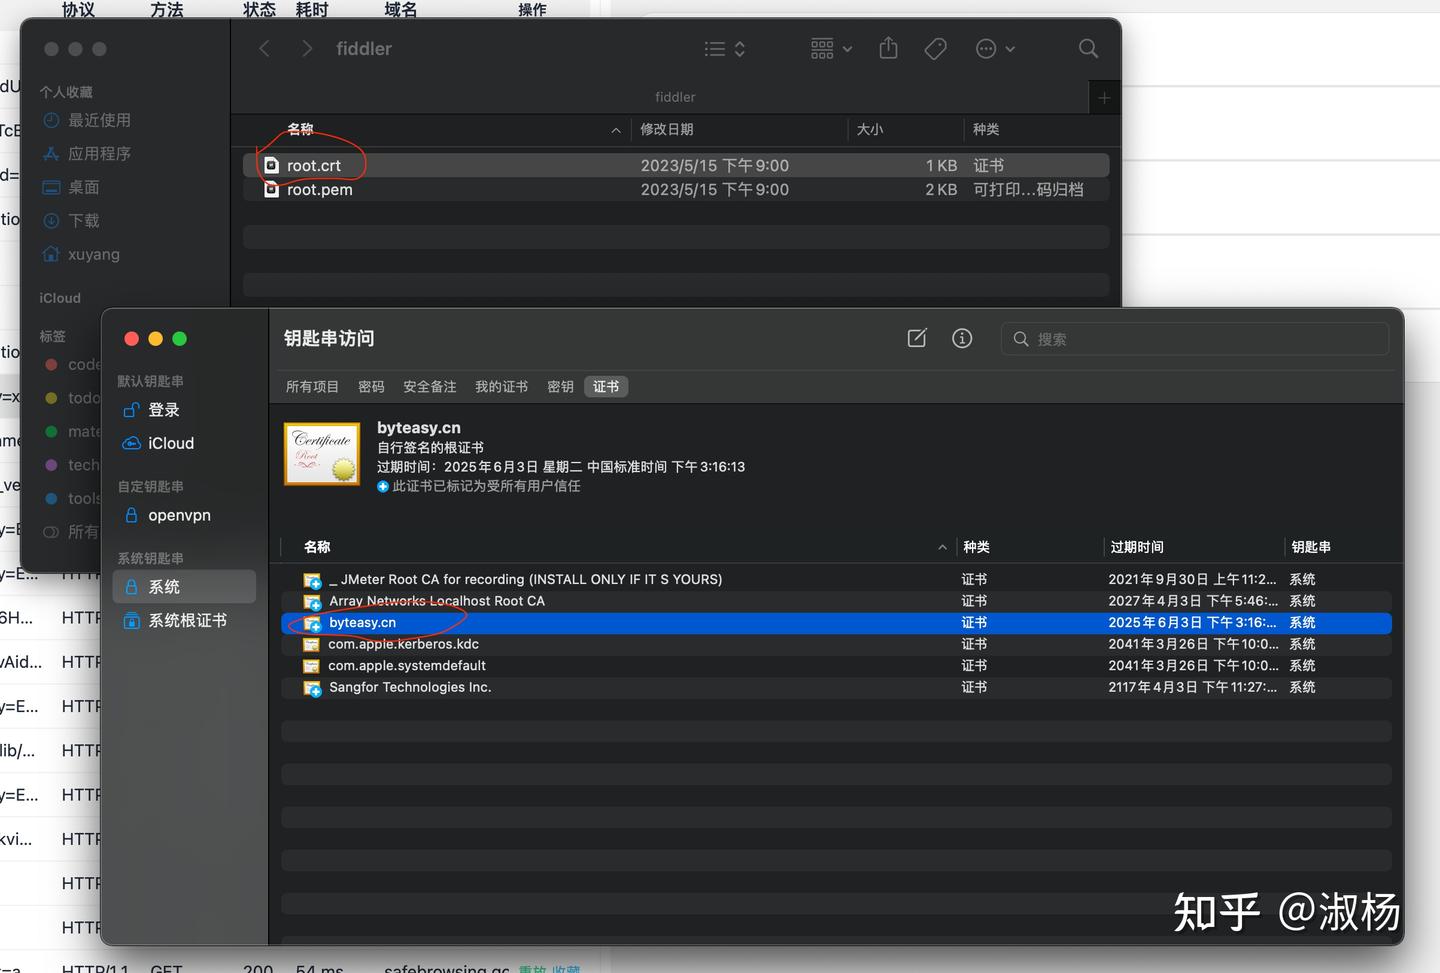
Task: Select the 系统 keychain
Action: (184, 587)
